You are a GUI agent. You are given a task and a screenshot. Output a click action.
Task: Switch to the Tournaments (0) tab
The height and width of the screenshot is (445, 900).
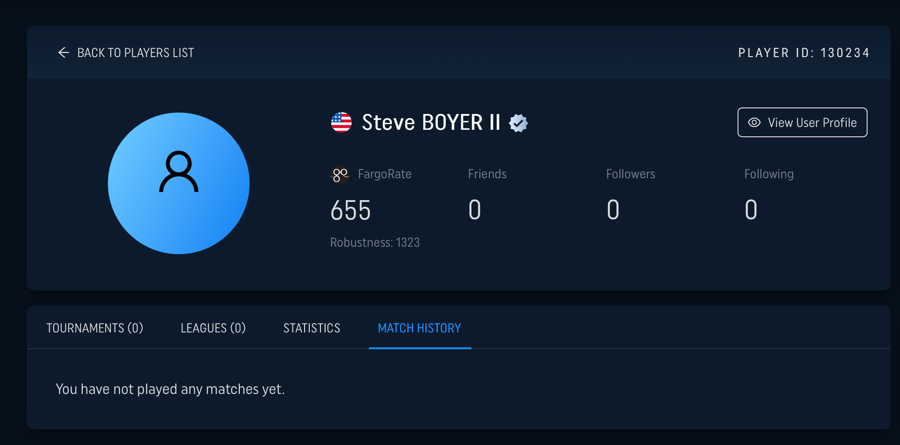coord(95,328)
